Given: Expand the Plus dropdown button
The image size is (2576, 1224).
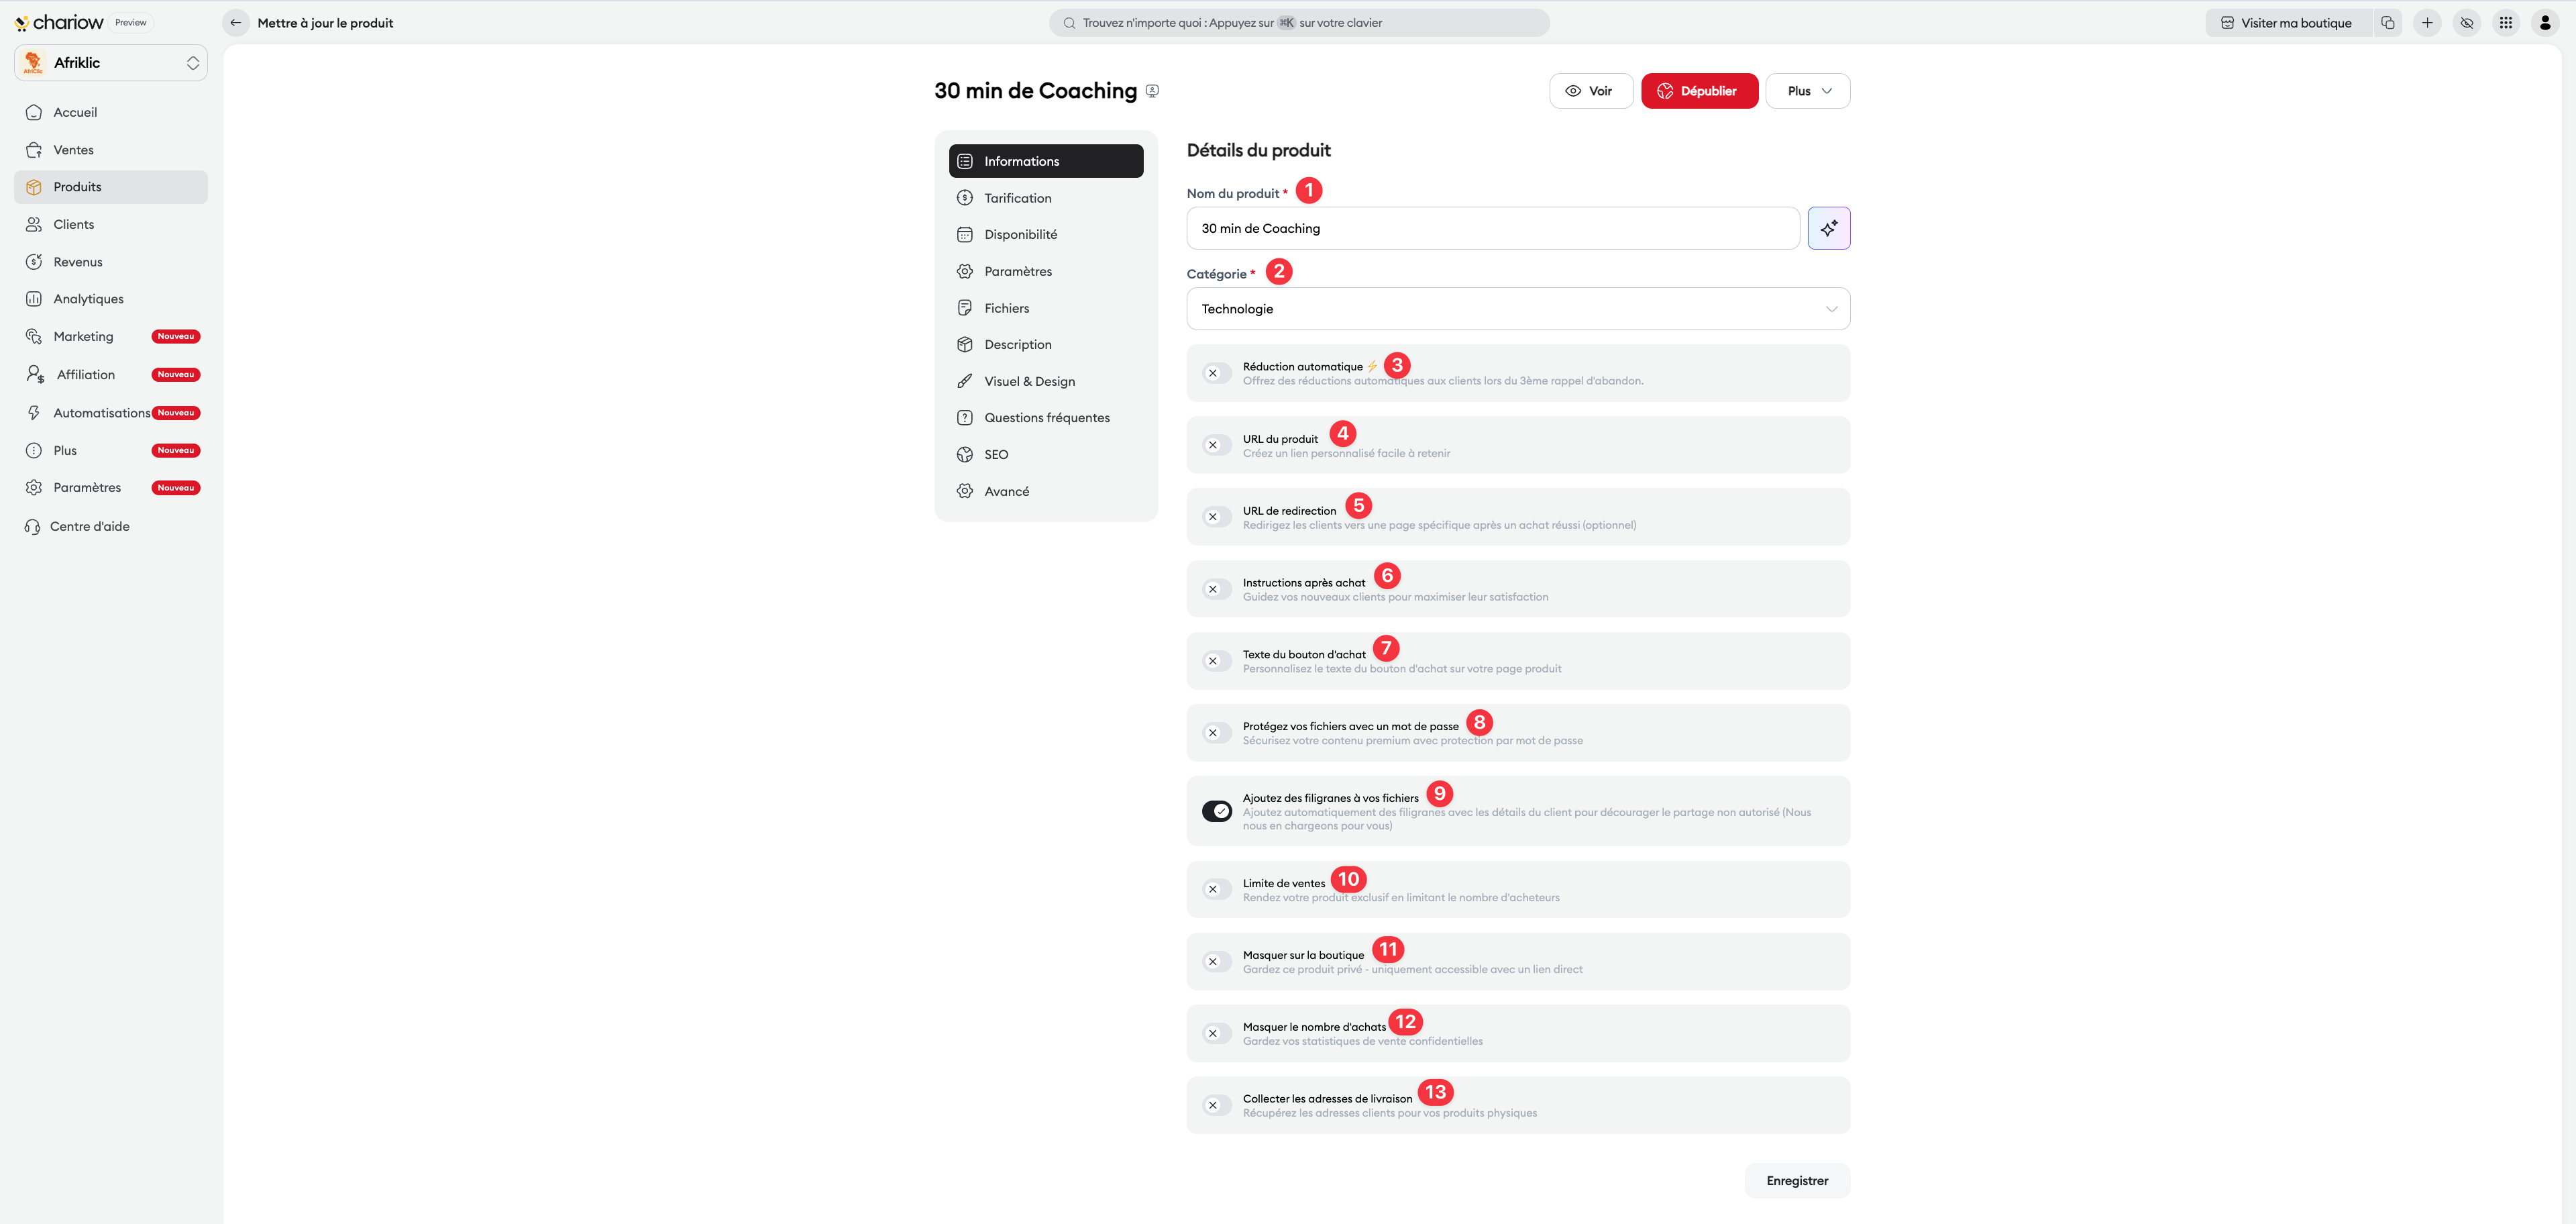Looking at the screenshot, I should pyautogui.click(x=1807, y=91).
